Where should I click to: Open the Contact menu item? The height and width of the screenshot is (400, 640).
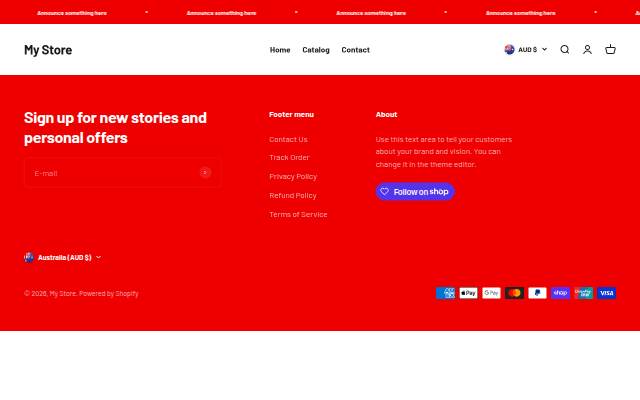coord(356,50)
